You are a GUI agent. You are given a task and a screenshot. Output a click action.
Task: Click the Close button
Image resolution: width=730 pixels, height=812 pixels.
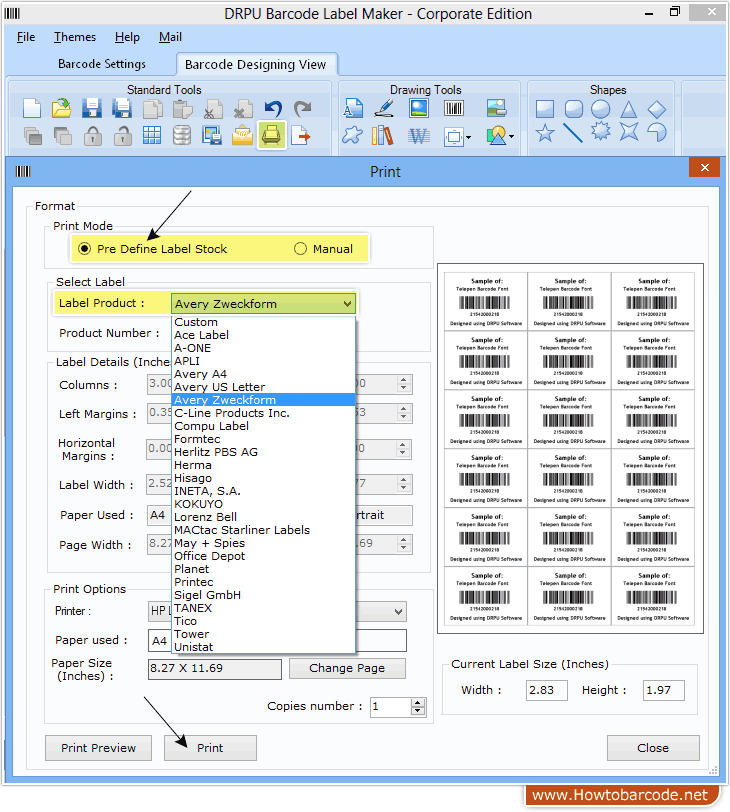tap(653, 748)
